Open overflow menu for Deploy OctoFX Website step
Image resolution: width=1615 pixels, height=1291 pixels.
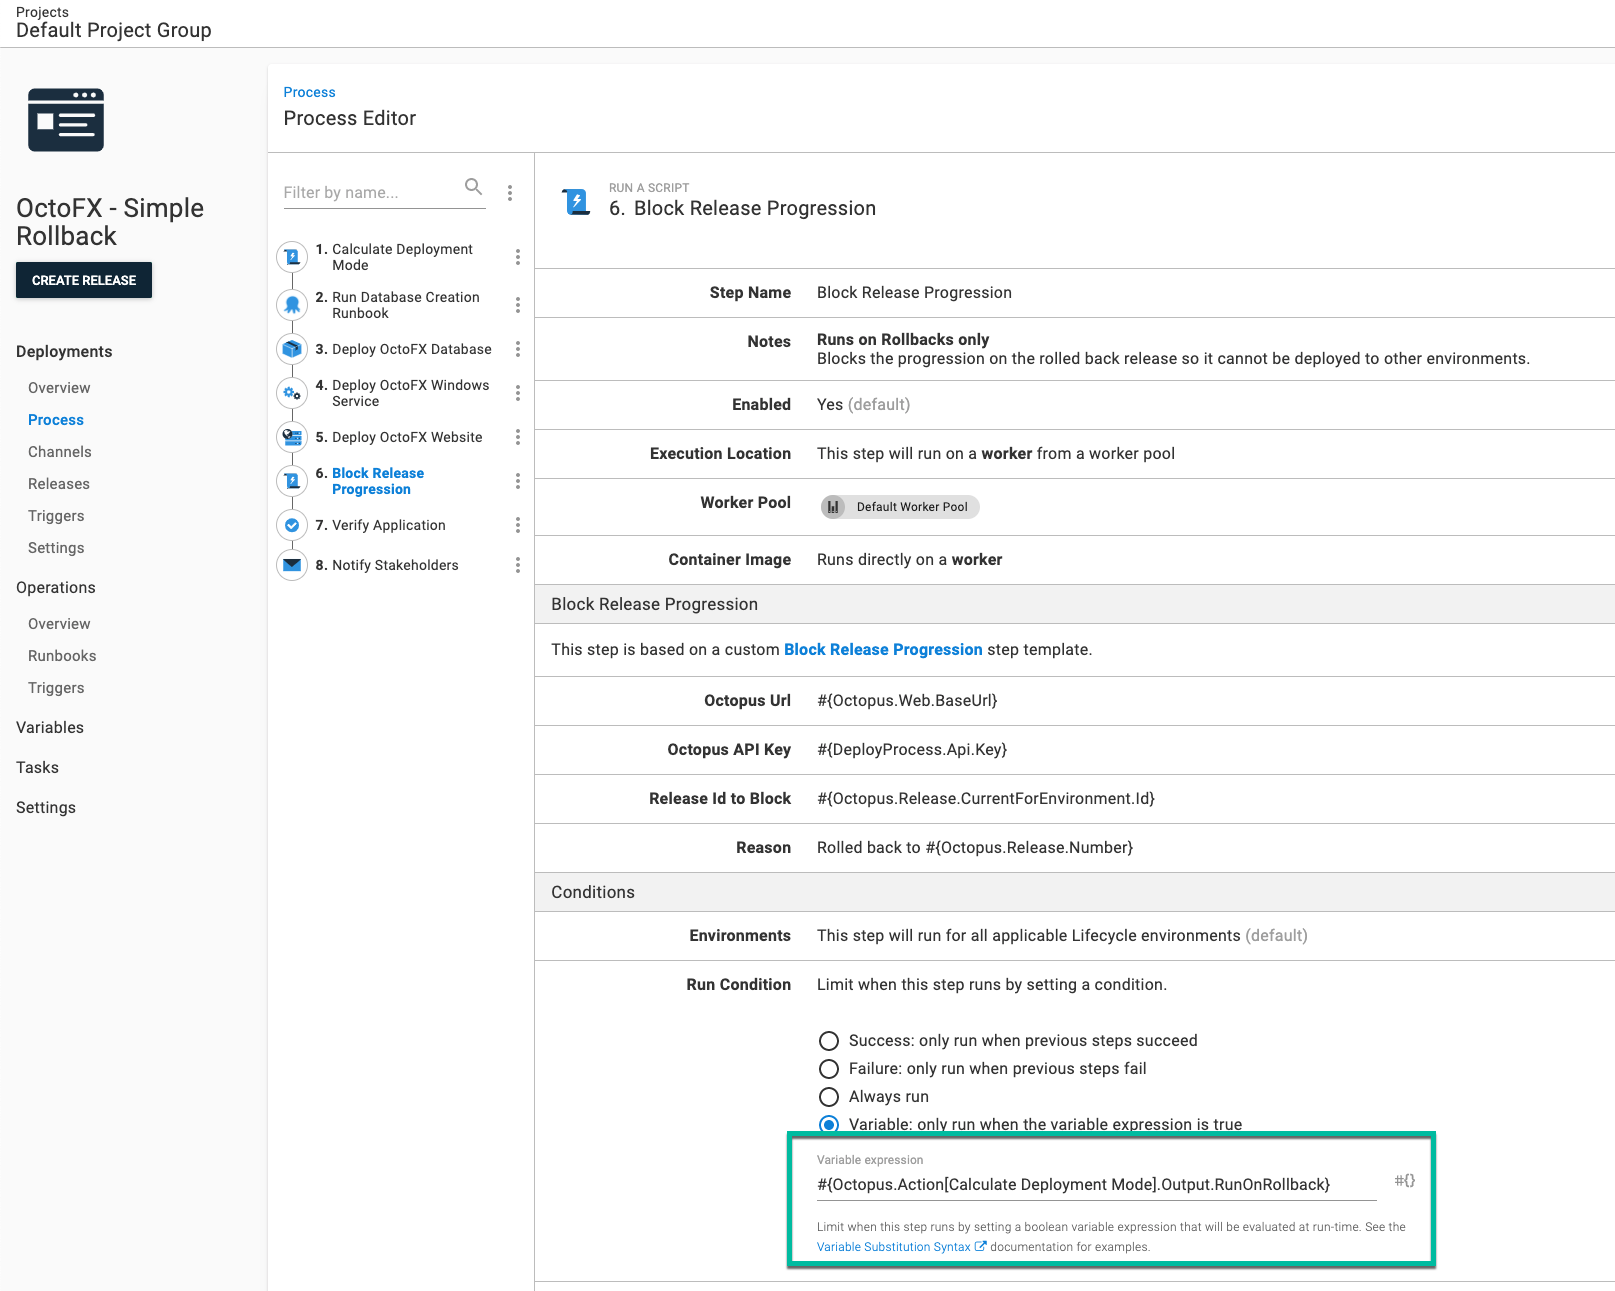517,437
